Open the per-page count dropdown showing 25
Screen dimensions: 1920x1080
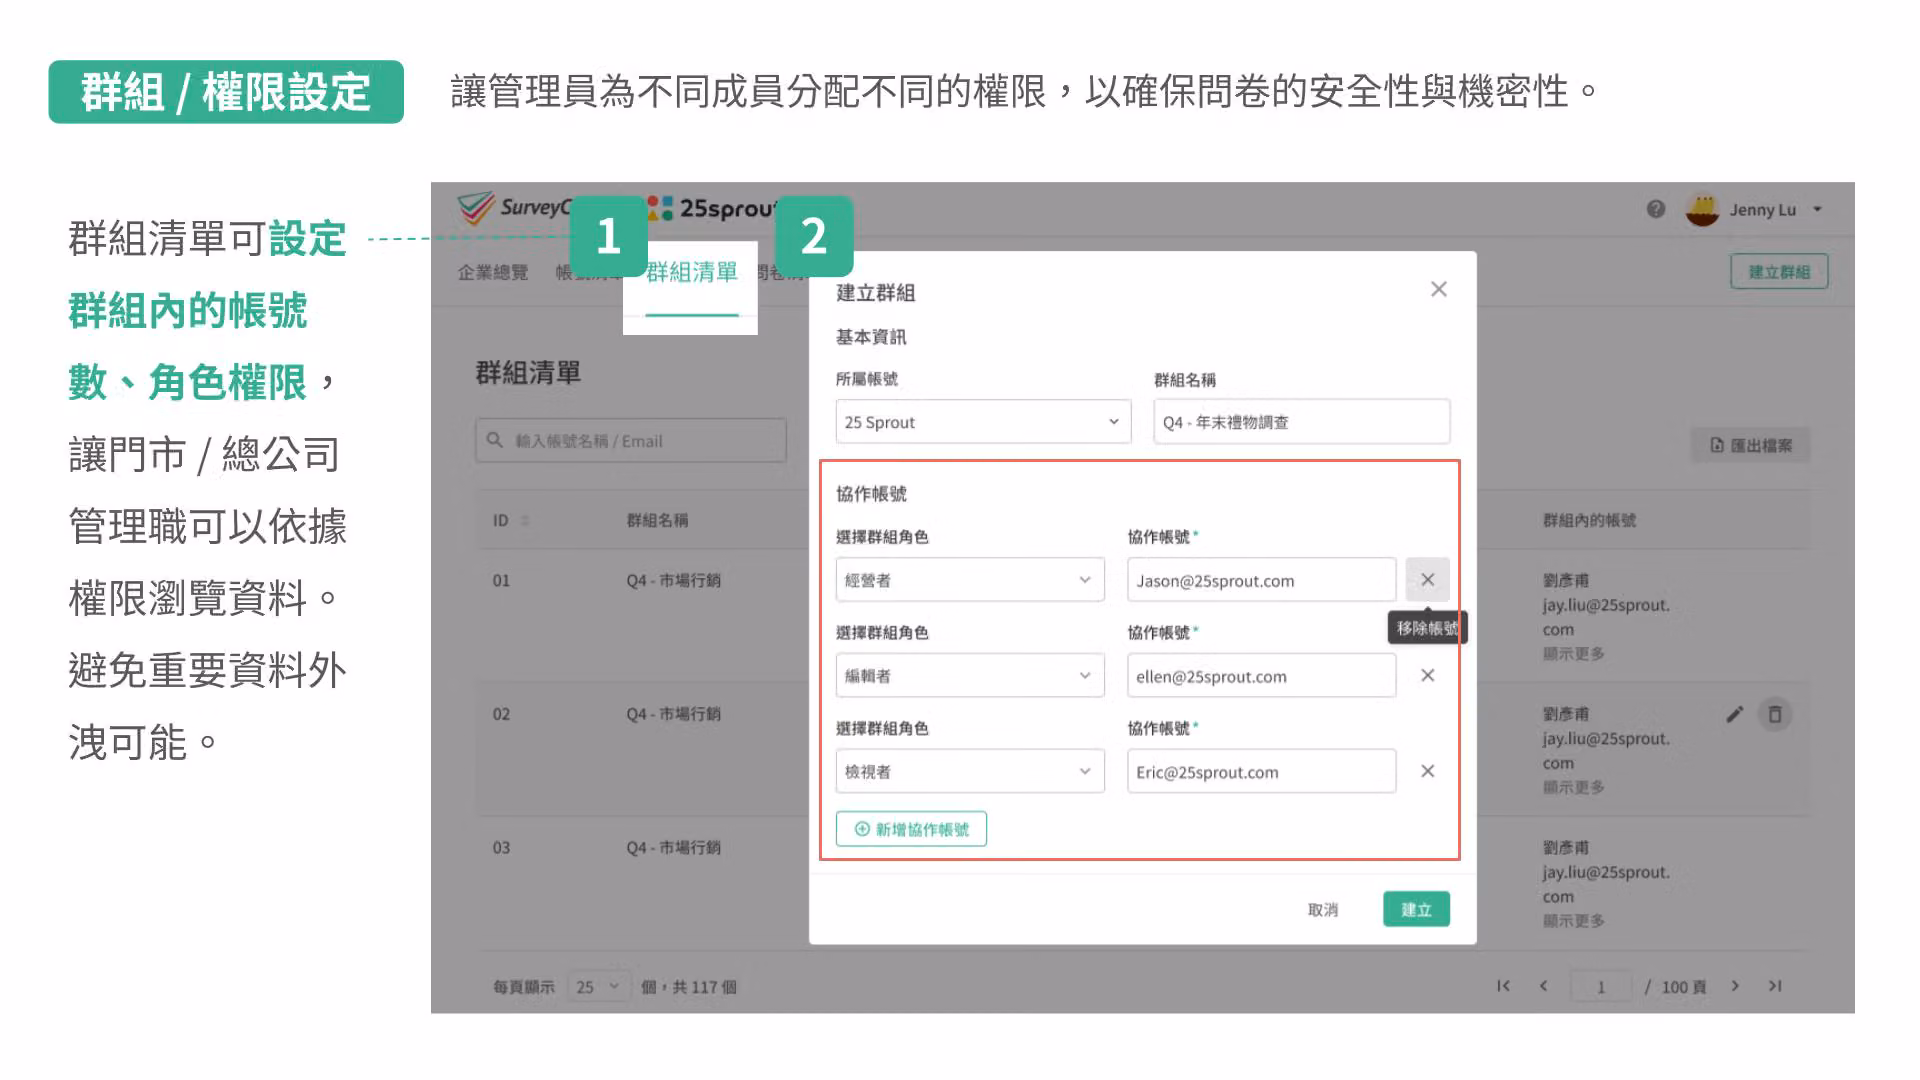[x=599, y=987]
